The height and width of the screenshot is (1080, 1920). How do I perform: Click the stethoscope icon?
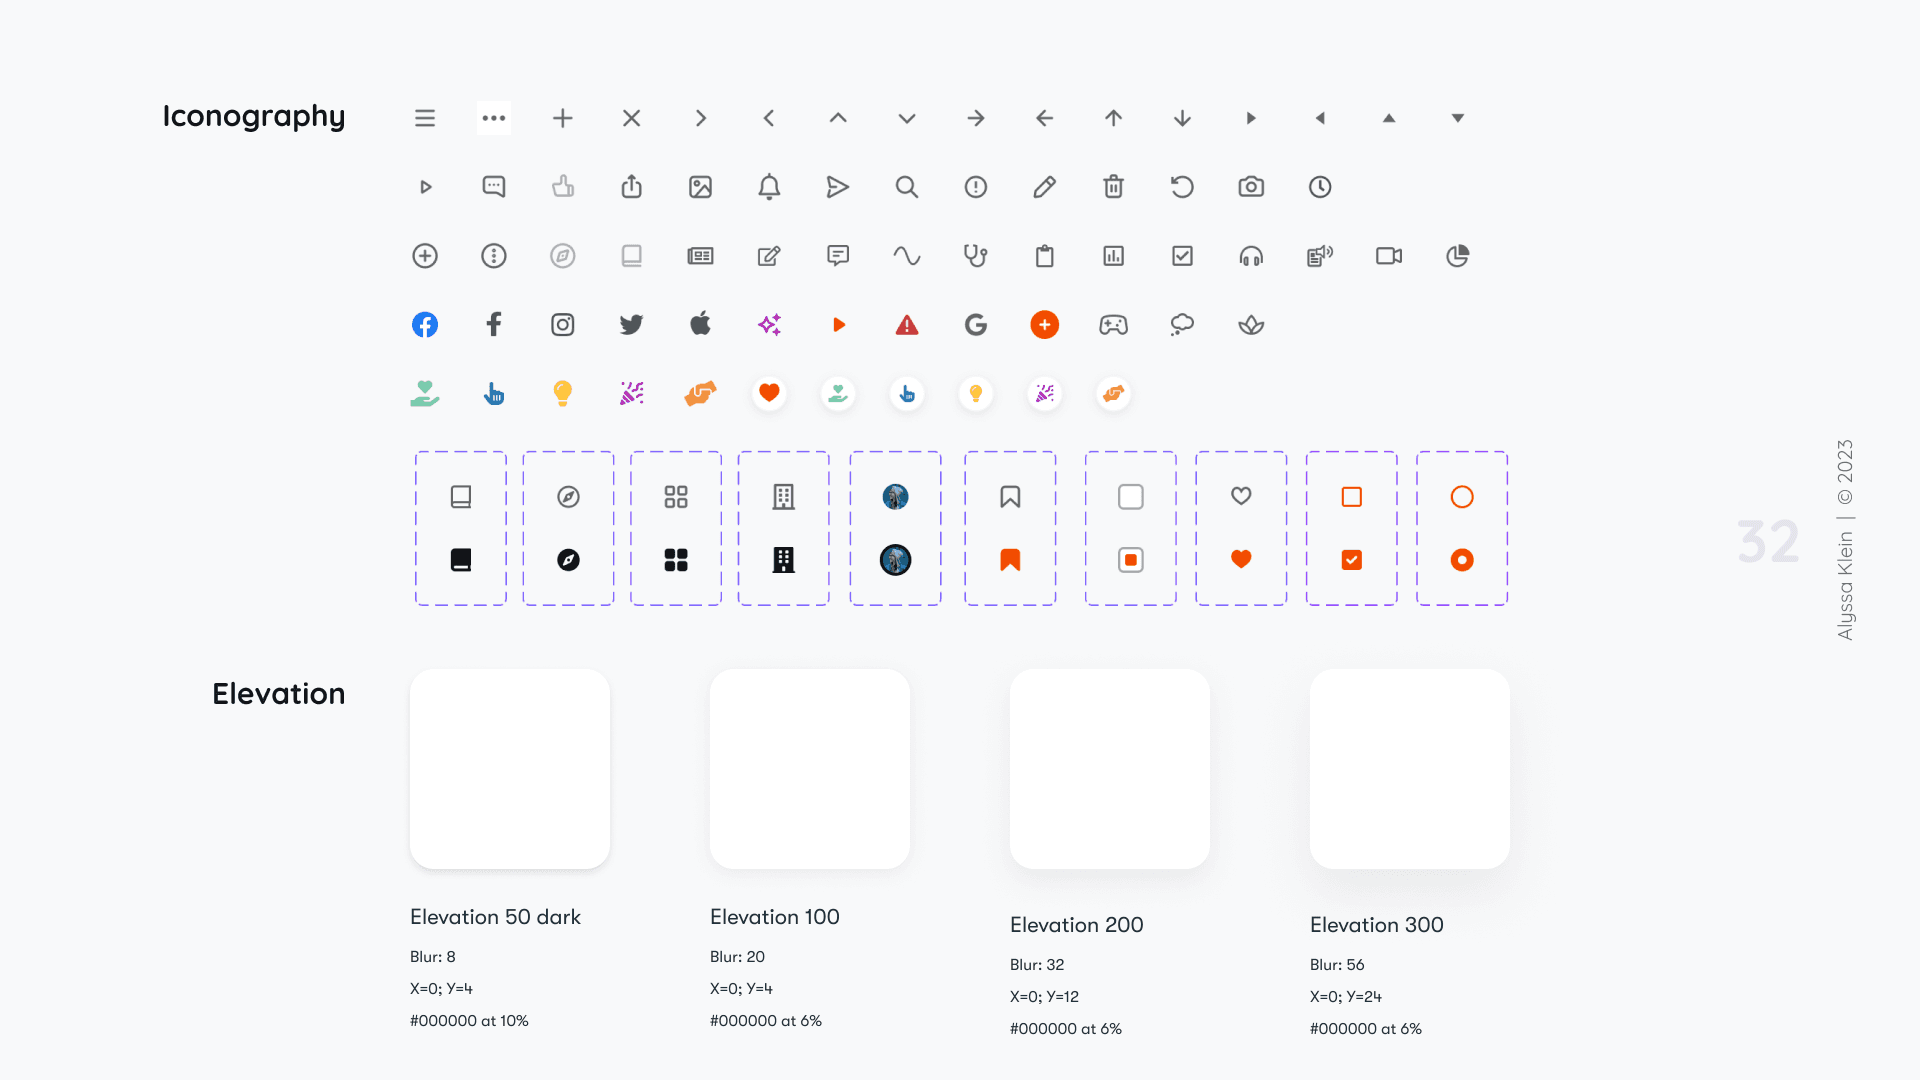pos(975,256)
